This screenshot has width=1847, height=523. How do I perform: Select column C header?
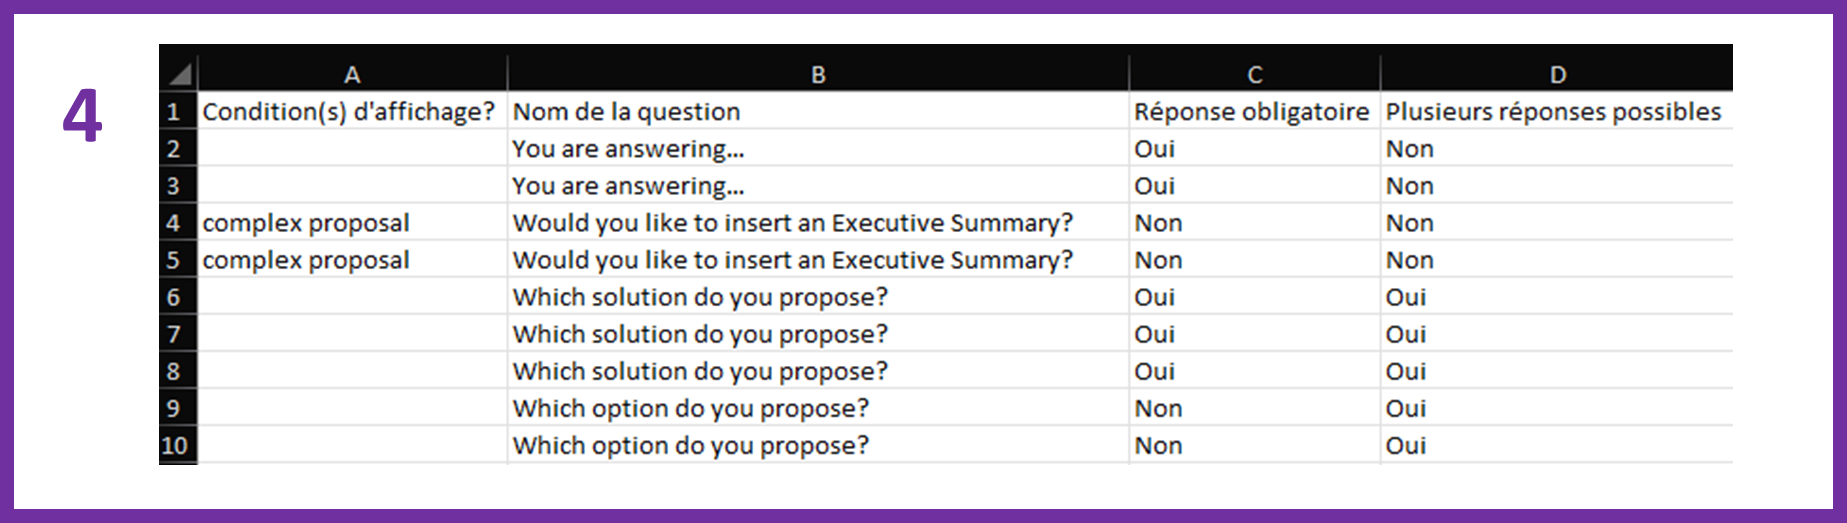[x=1254, y=74]
